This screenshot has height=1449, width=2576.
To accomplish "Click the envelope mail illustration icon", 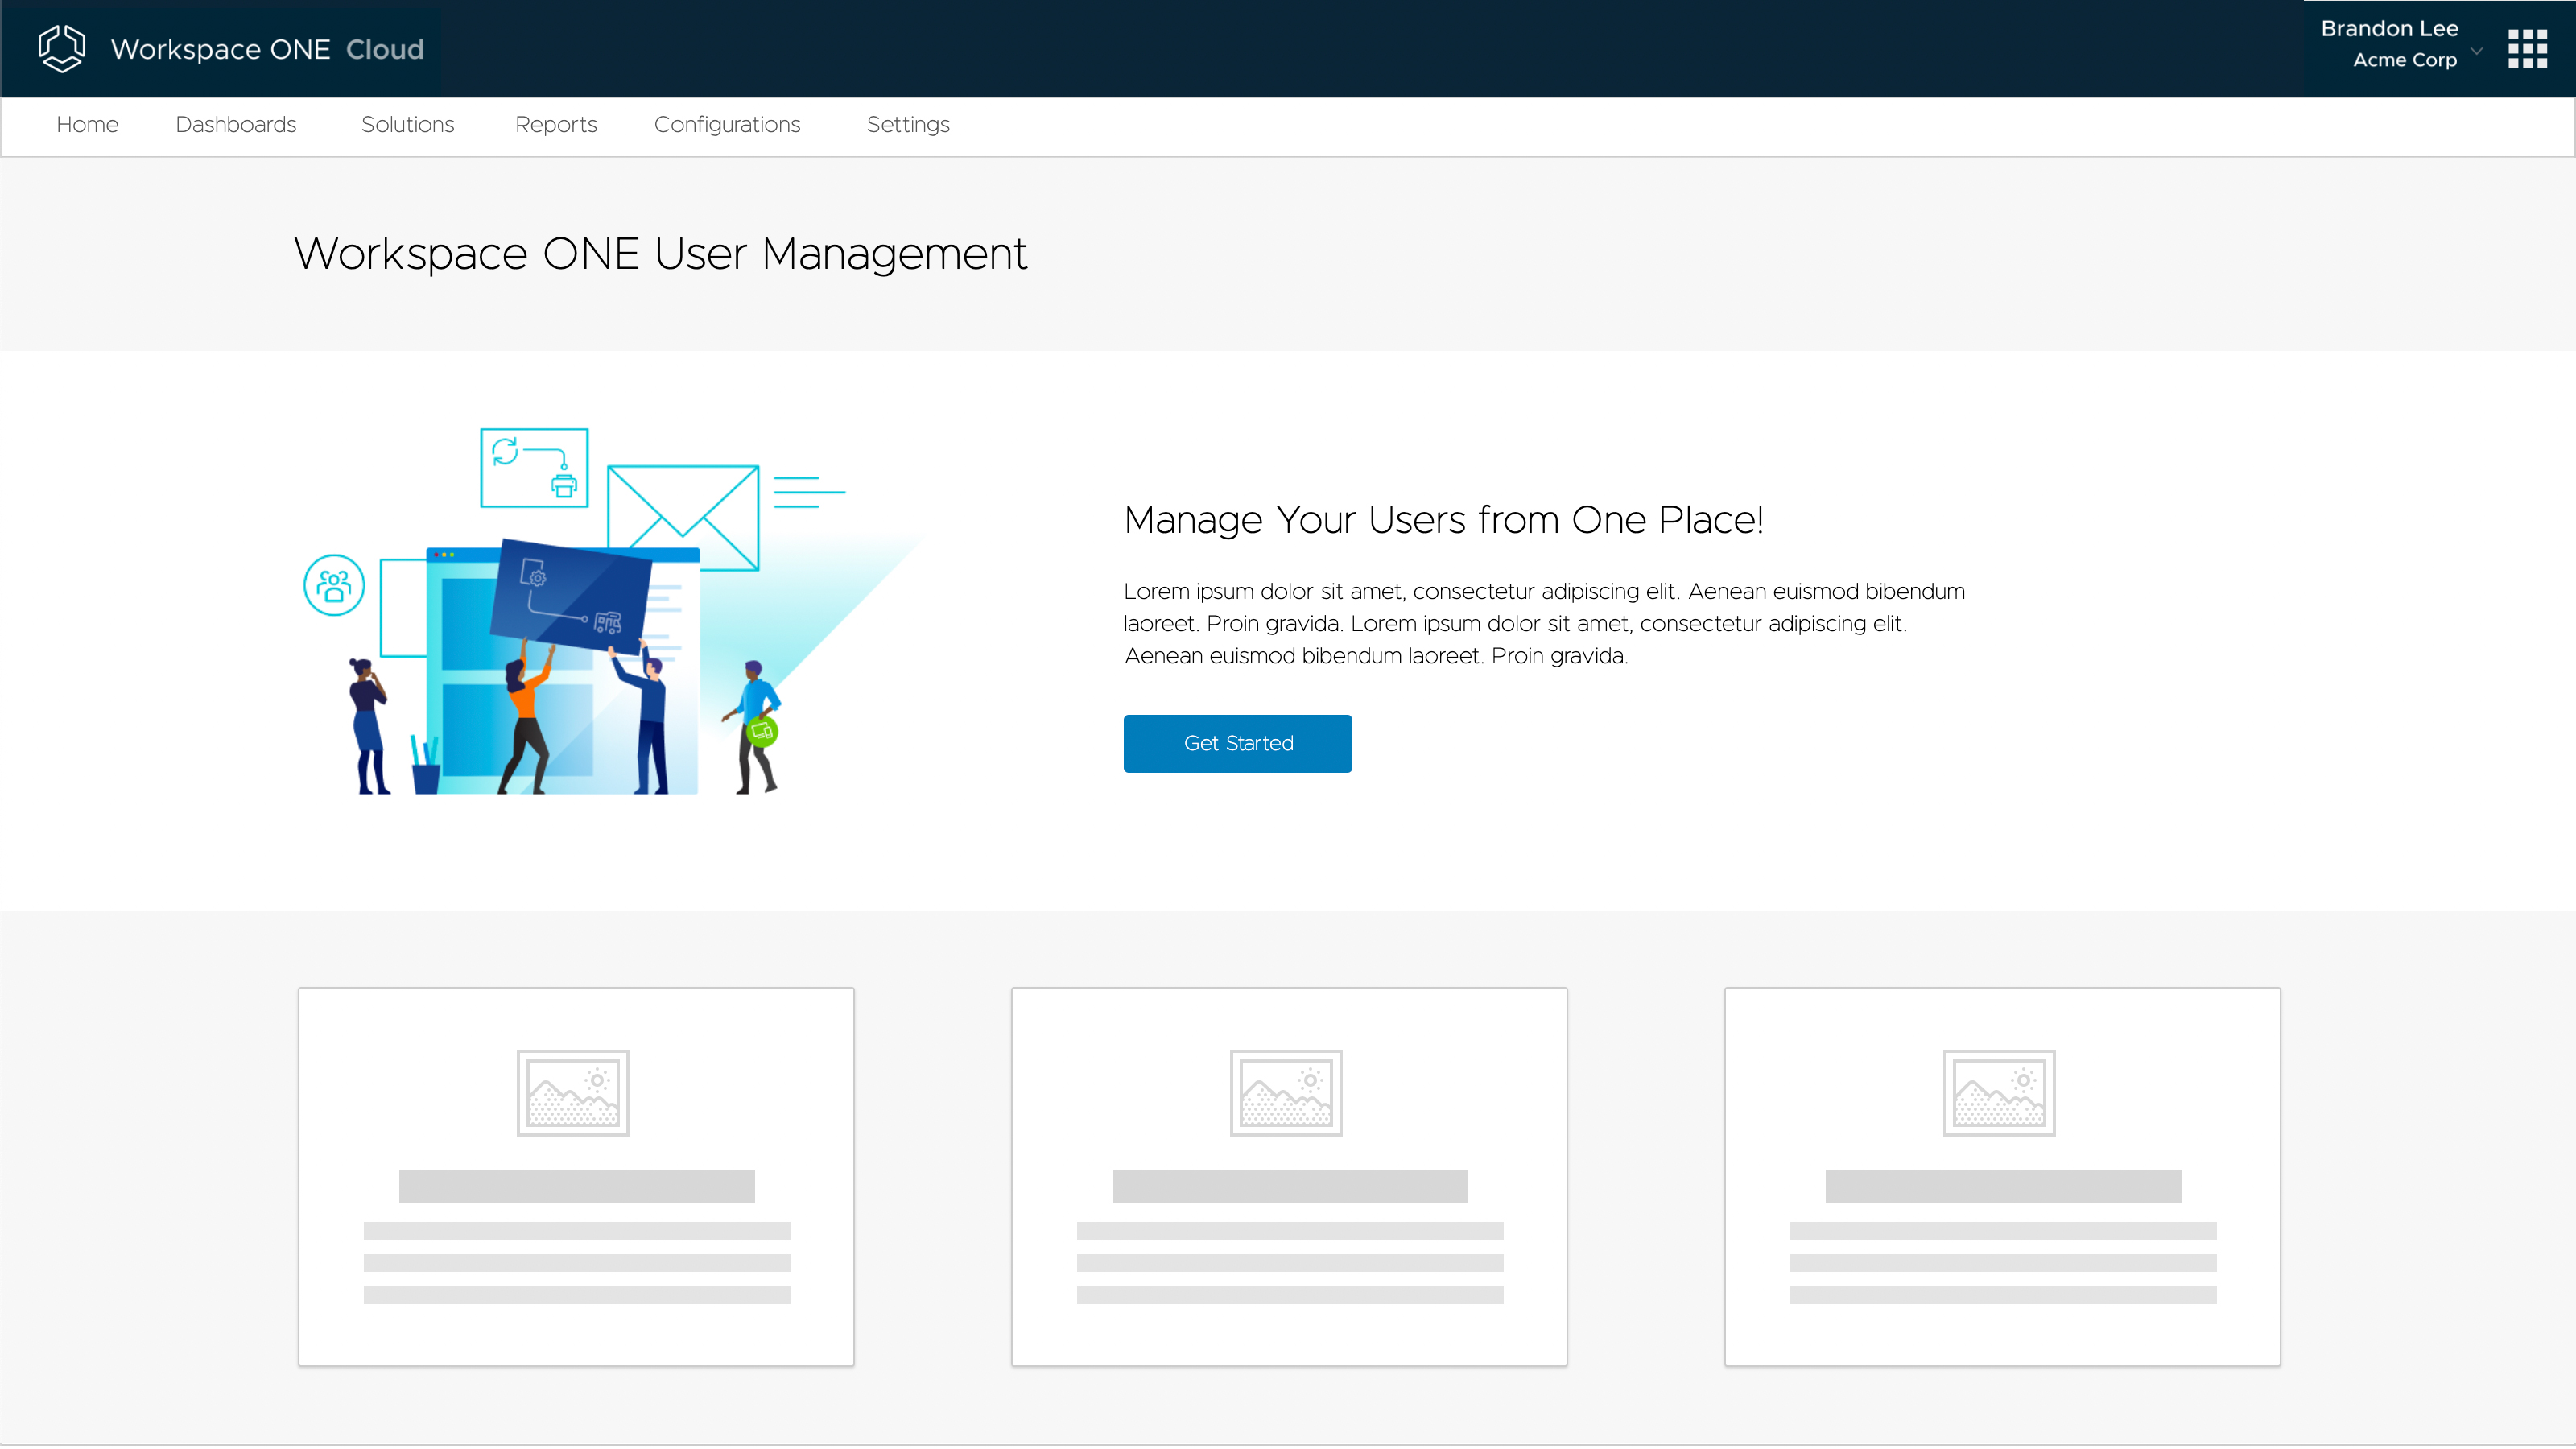I will 683,517.
